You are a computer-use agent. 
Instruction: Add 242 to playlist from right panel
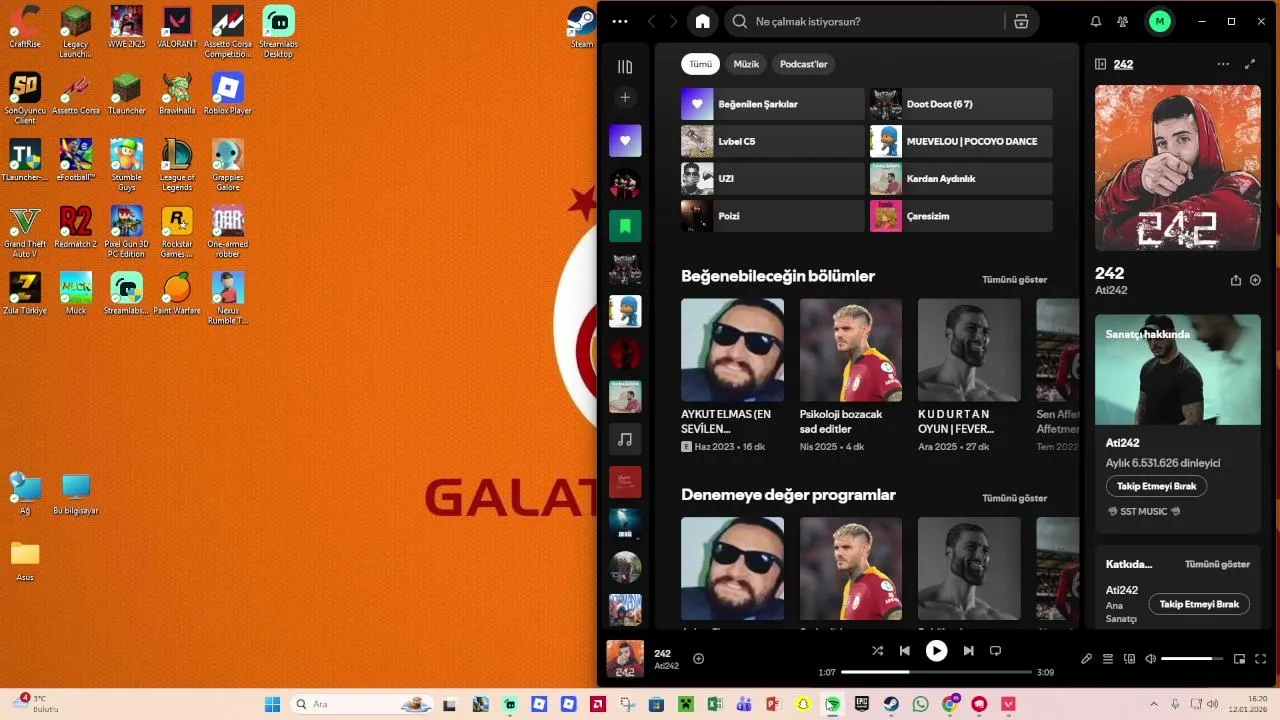(1255, 281)
